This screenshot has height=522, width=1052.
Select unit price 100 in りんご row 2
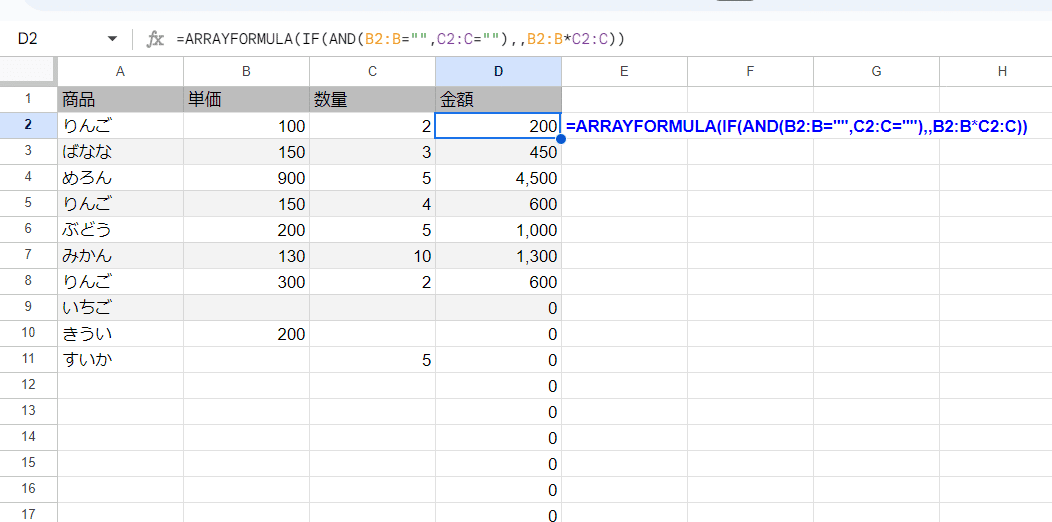click(x=246, y=125)
